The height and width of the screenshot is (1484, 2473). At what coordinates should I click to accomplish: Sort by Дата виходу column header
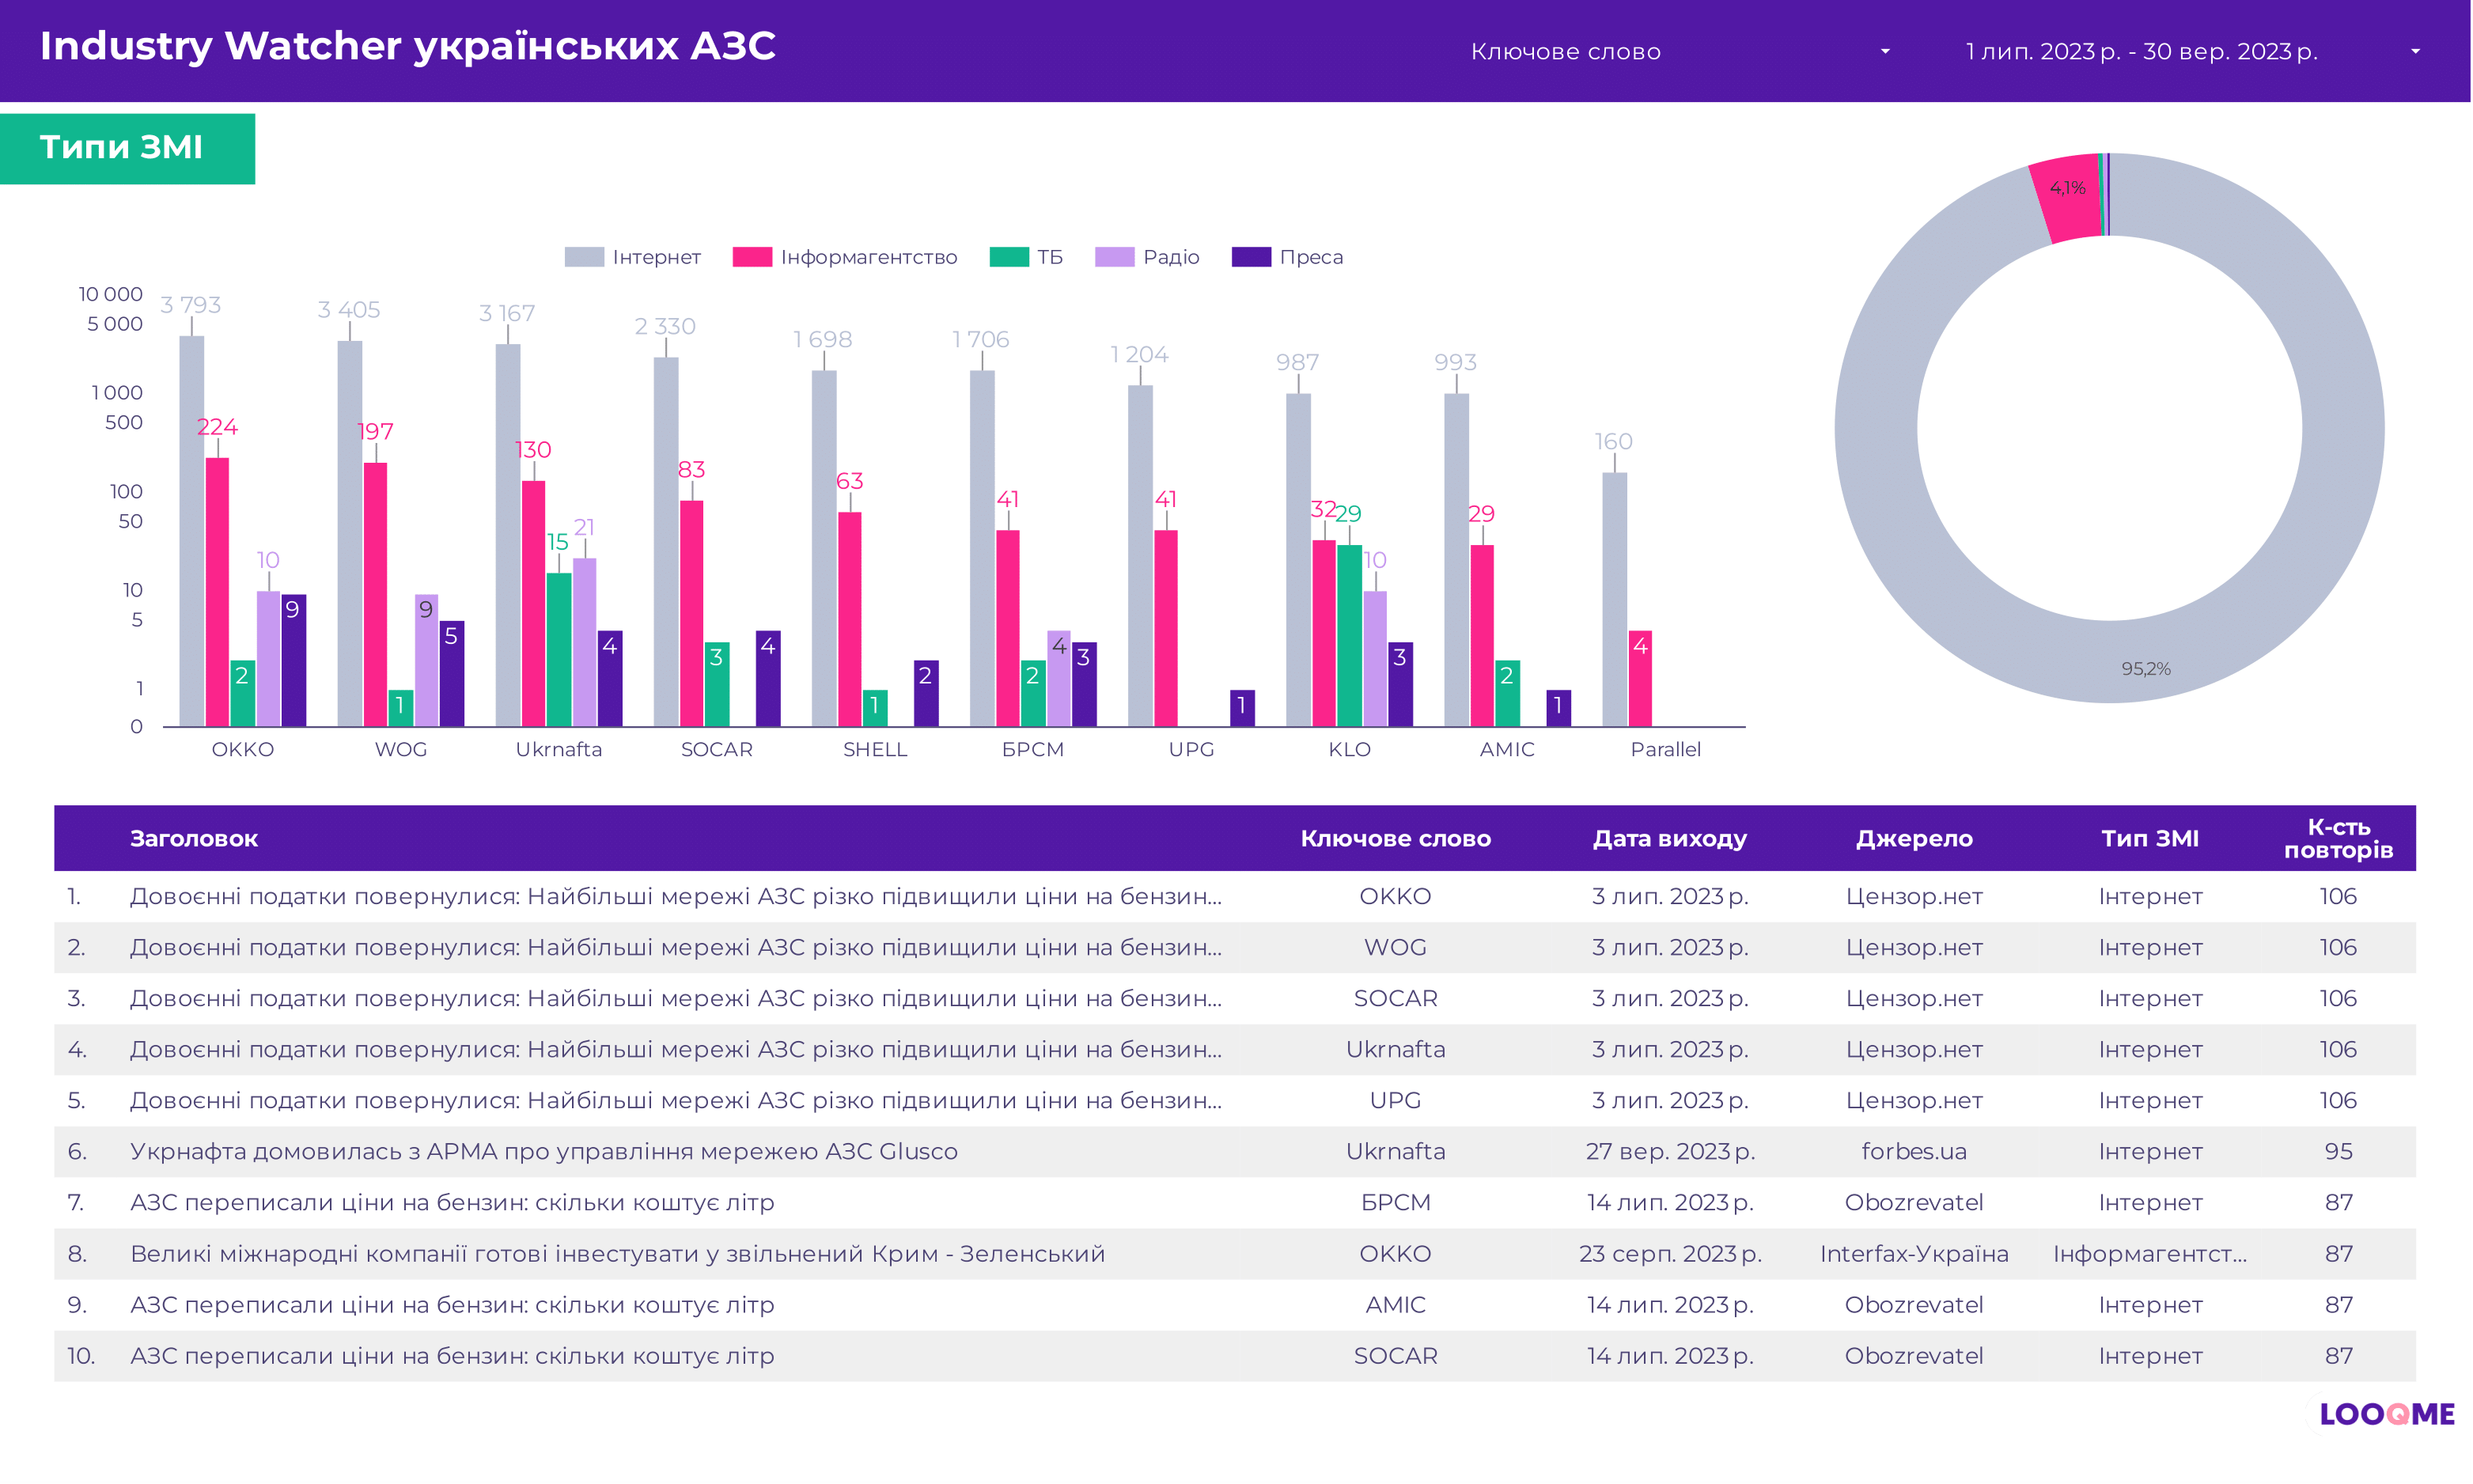(x=1669, y=838)
